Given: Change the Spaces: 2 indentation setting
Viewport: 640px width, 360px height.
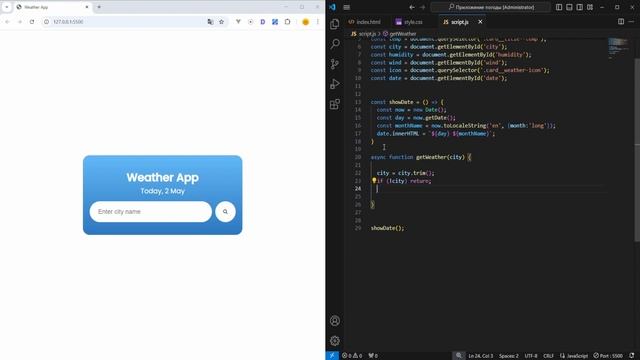Looking at the screenshot, I should coord(509,356).
